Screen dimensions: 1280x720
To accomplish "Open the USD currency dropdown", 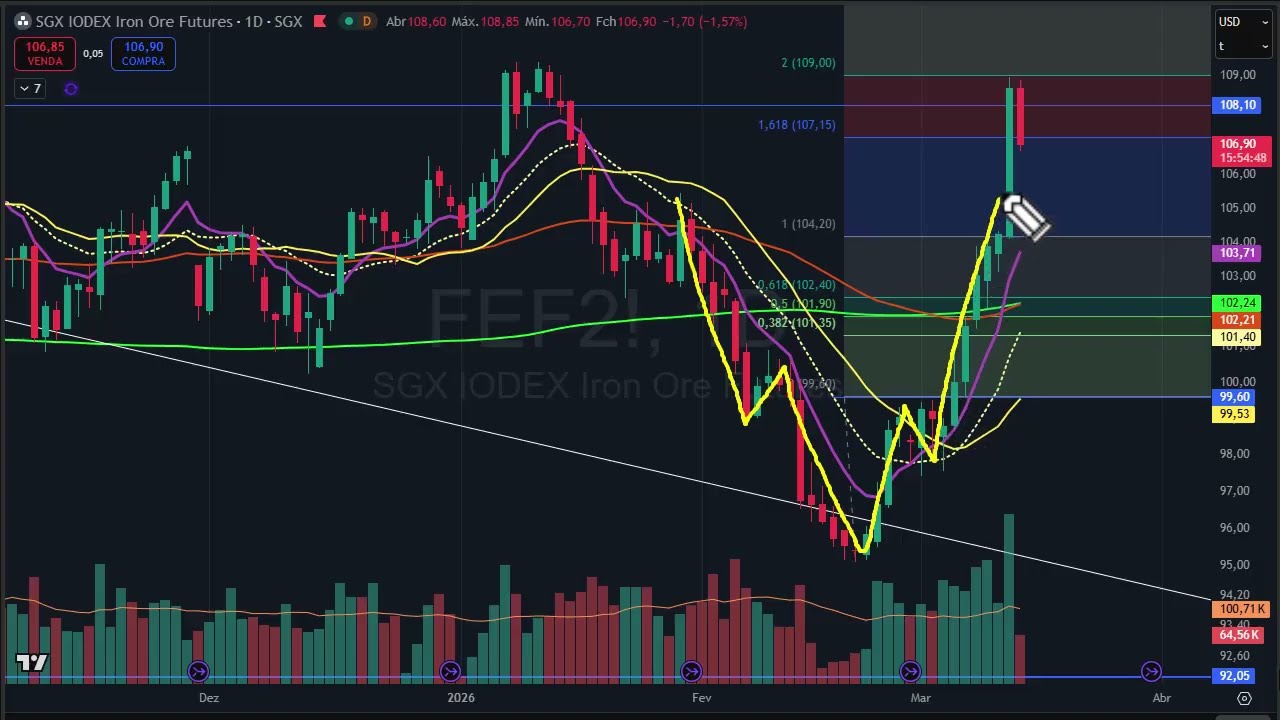I will [x=1243, y=22].
